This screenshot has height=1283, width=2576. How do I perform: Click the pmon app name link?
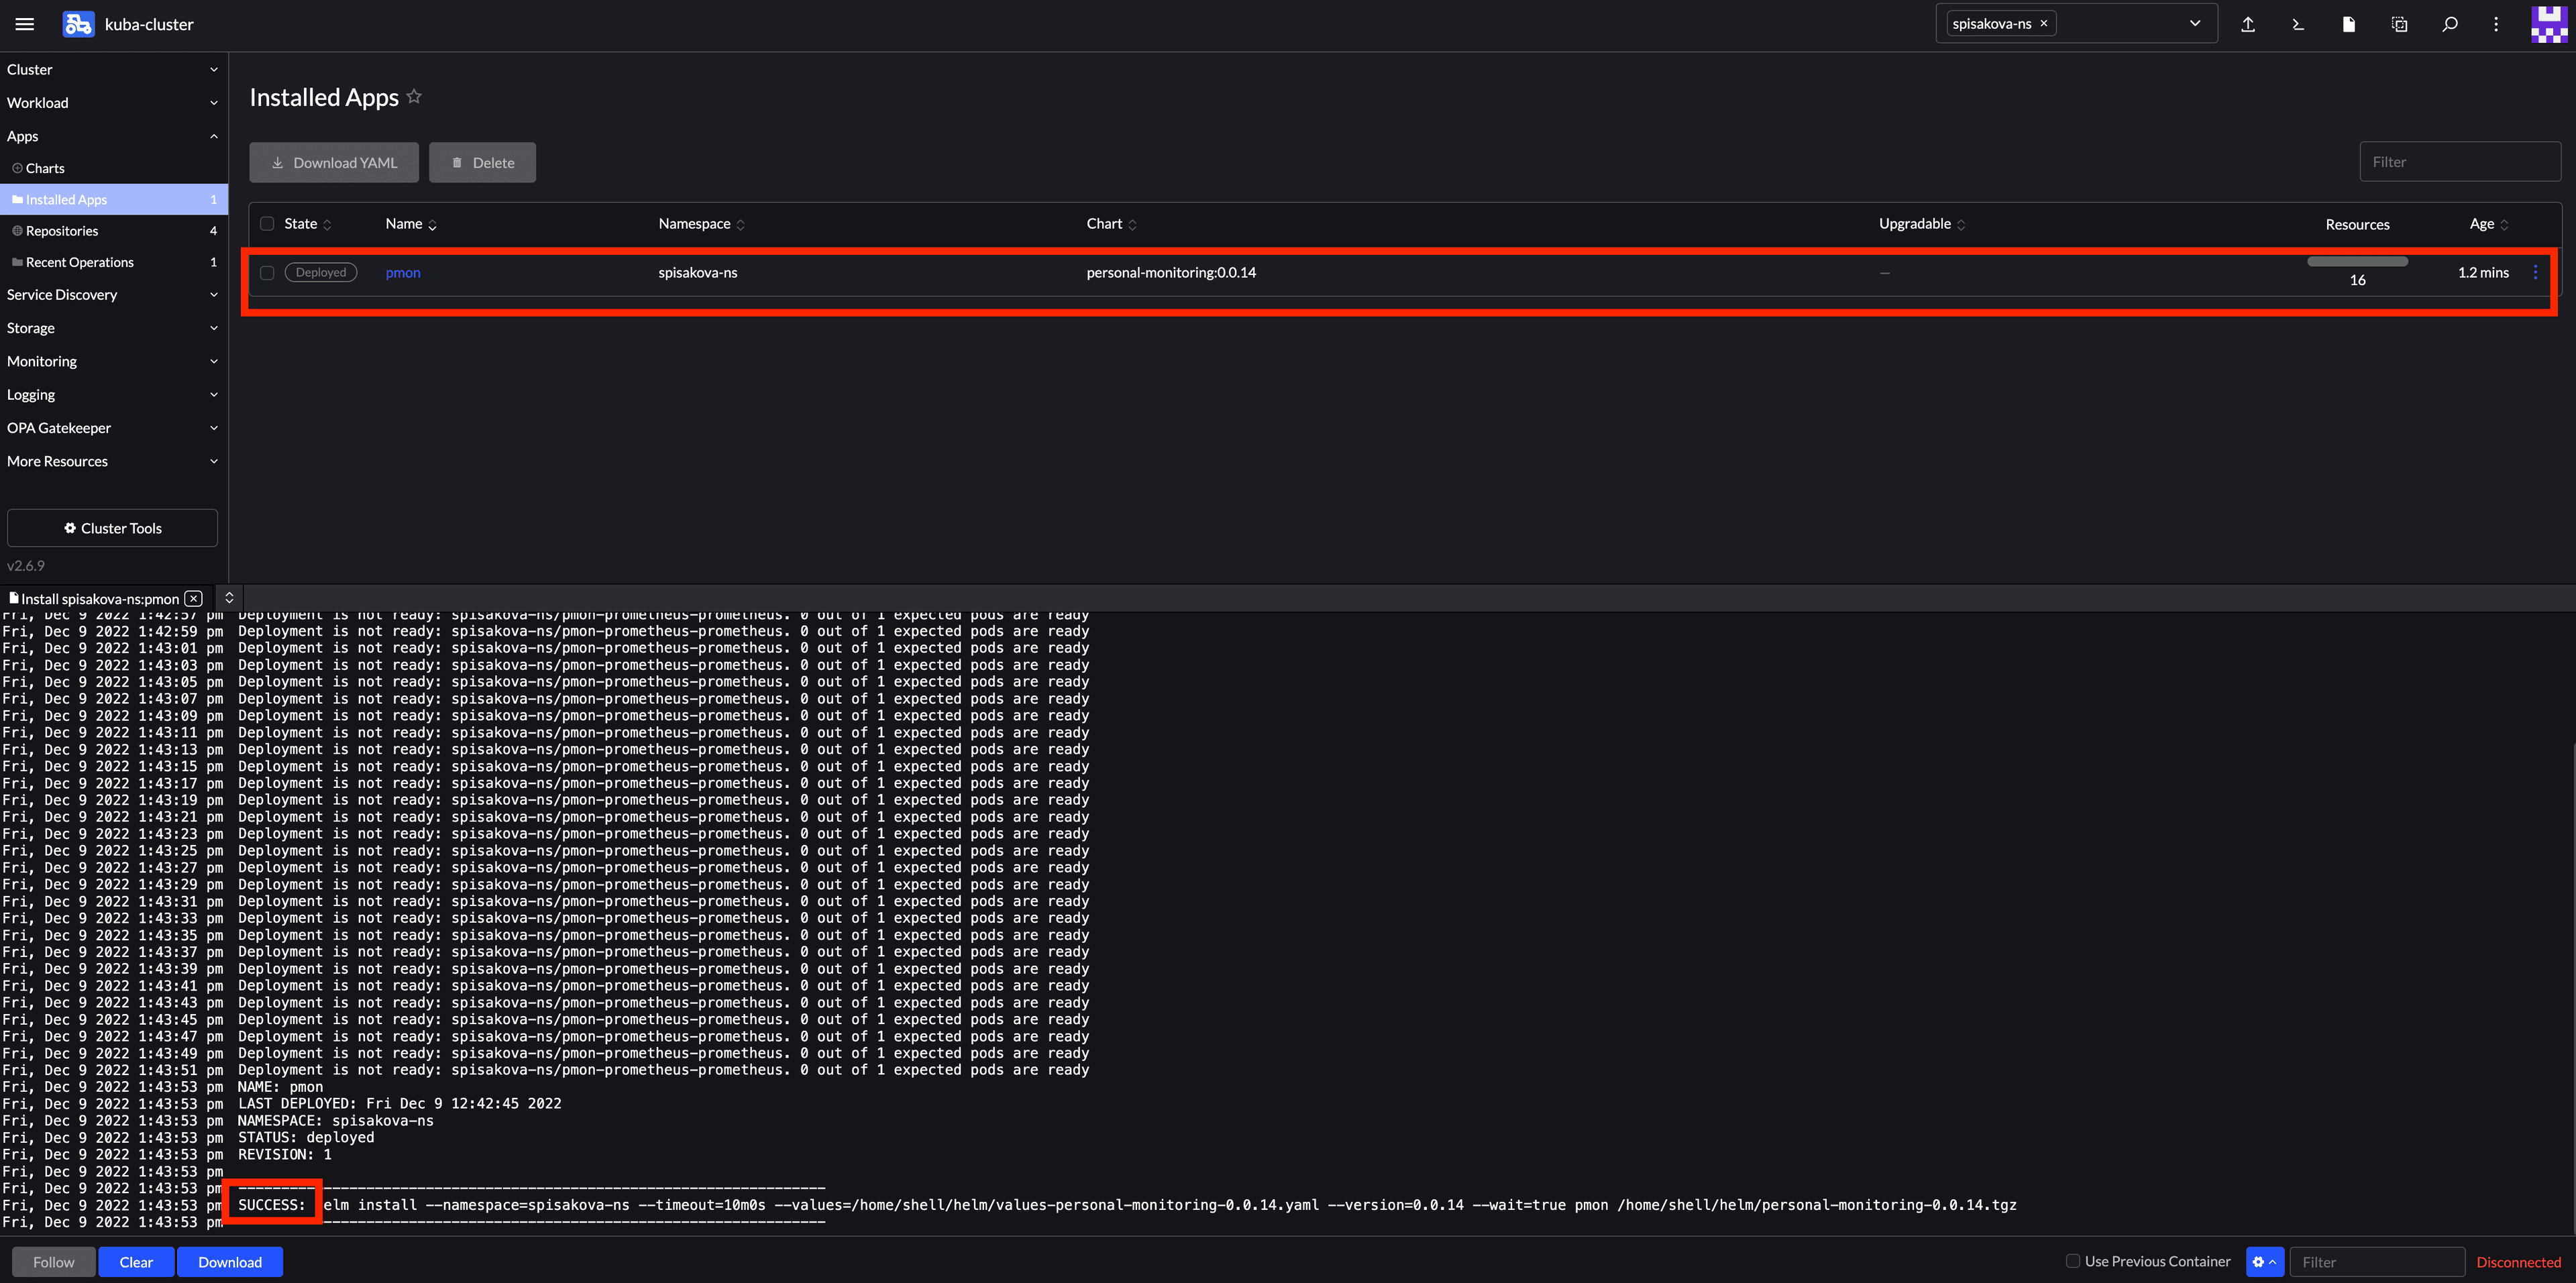coord(403,272)
